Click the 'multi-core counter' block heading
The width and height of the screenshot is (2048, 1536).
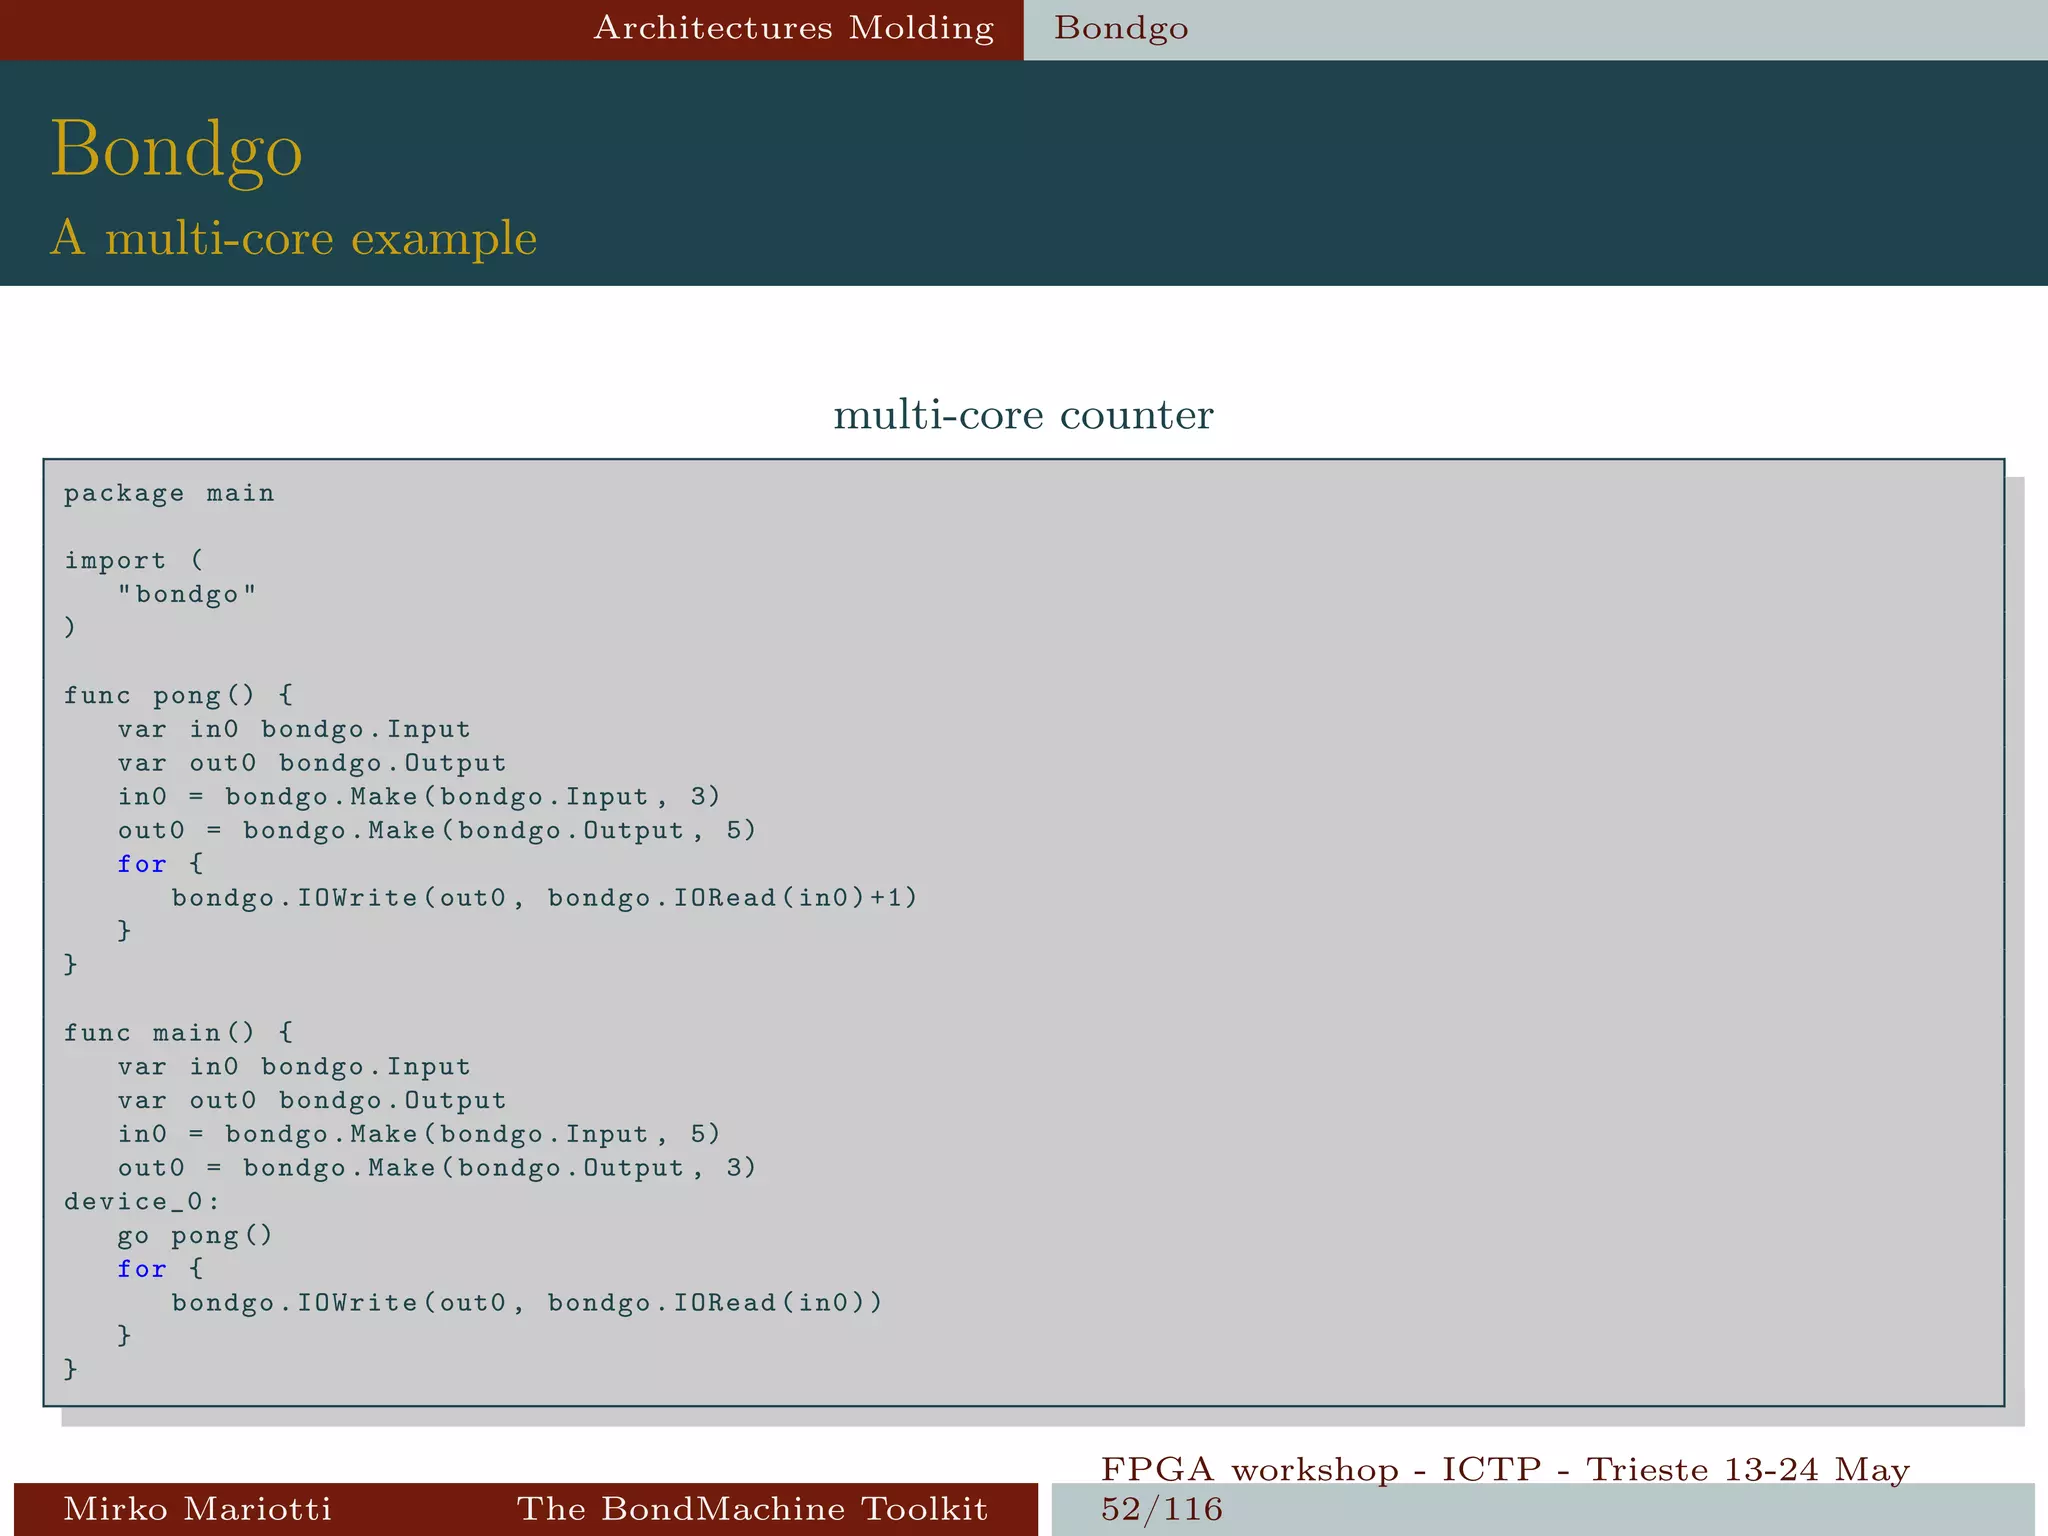[1023, 414]
